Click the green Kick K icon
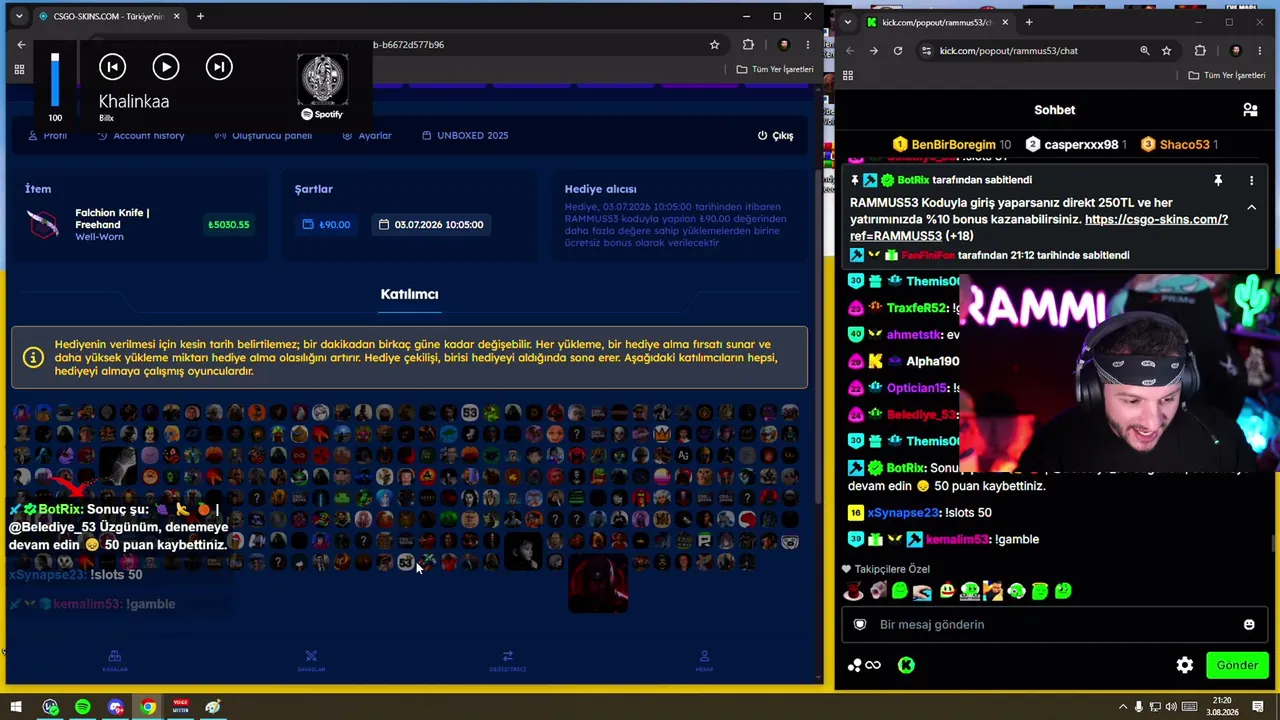Screen dimensions: 1280x720 pos(906,665)
